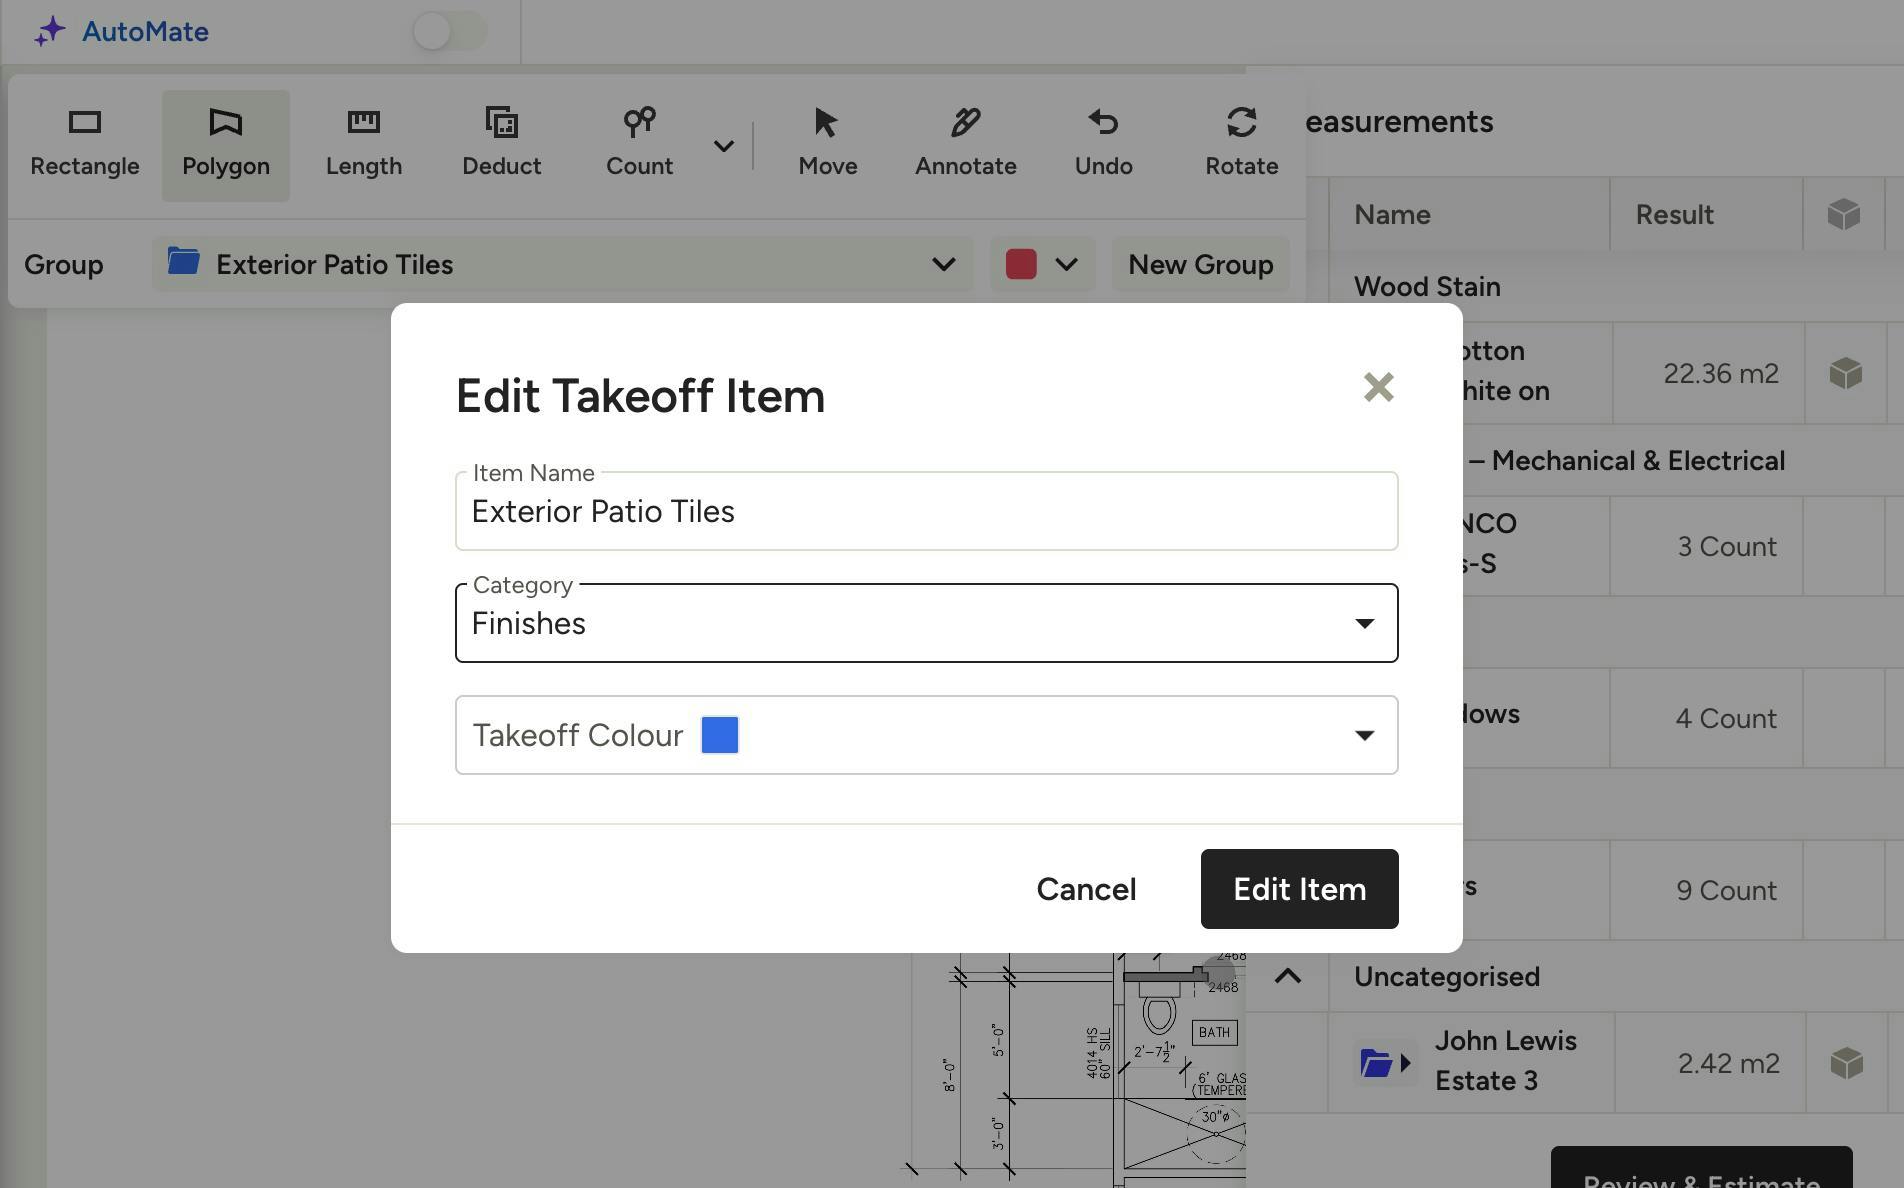The height and width of the screenshot is (1188, 1904).
Task: Select the Polygon tool
Action: pyautogui.click(x=226, y=145)
